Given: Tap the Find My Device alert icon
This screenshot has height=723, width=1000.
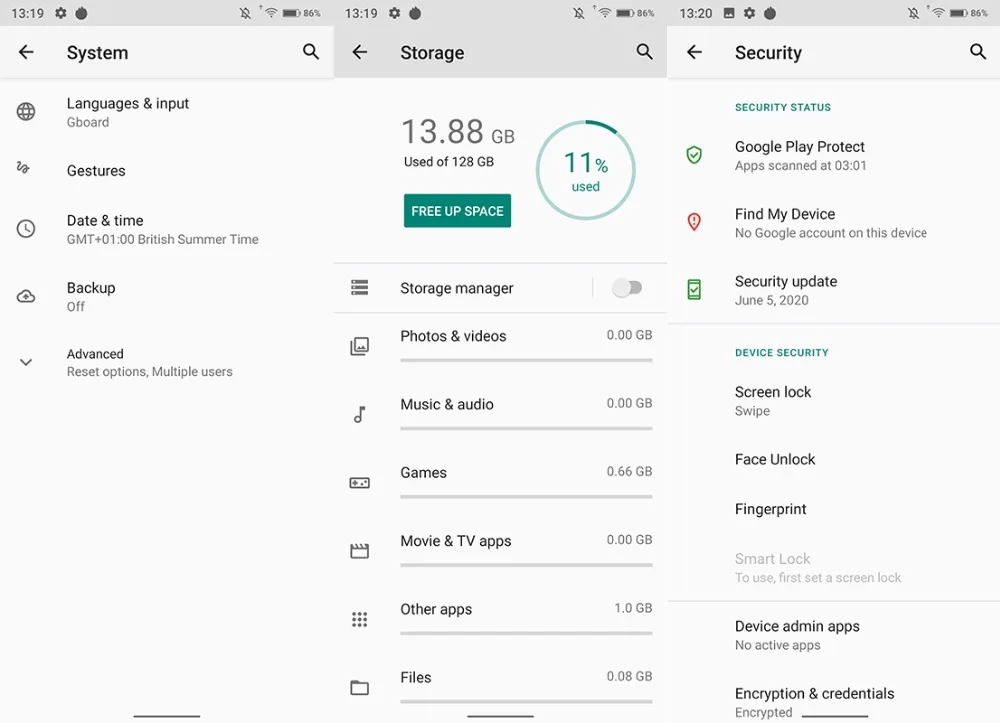Looking at the screenshot, I should tap(694, 222).
